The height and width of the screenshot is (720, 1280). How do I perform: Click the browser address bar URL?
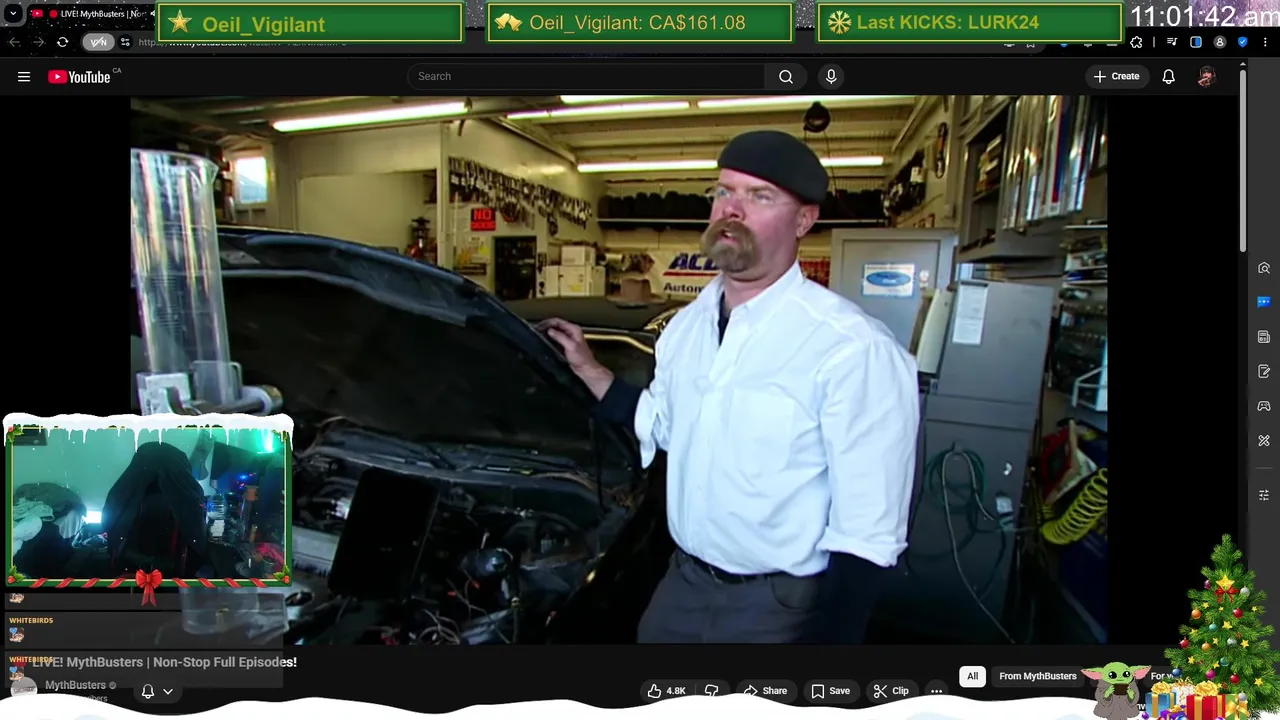(x=242, y=43)
